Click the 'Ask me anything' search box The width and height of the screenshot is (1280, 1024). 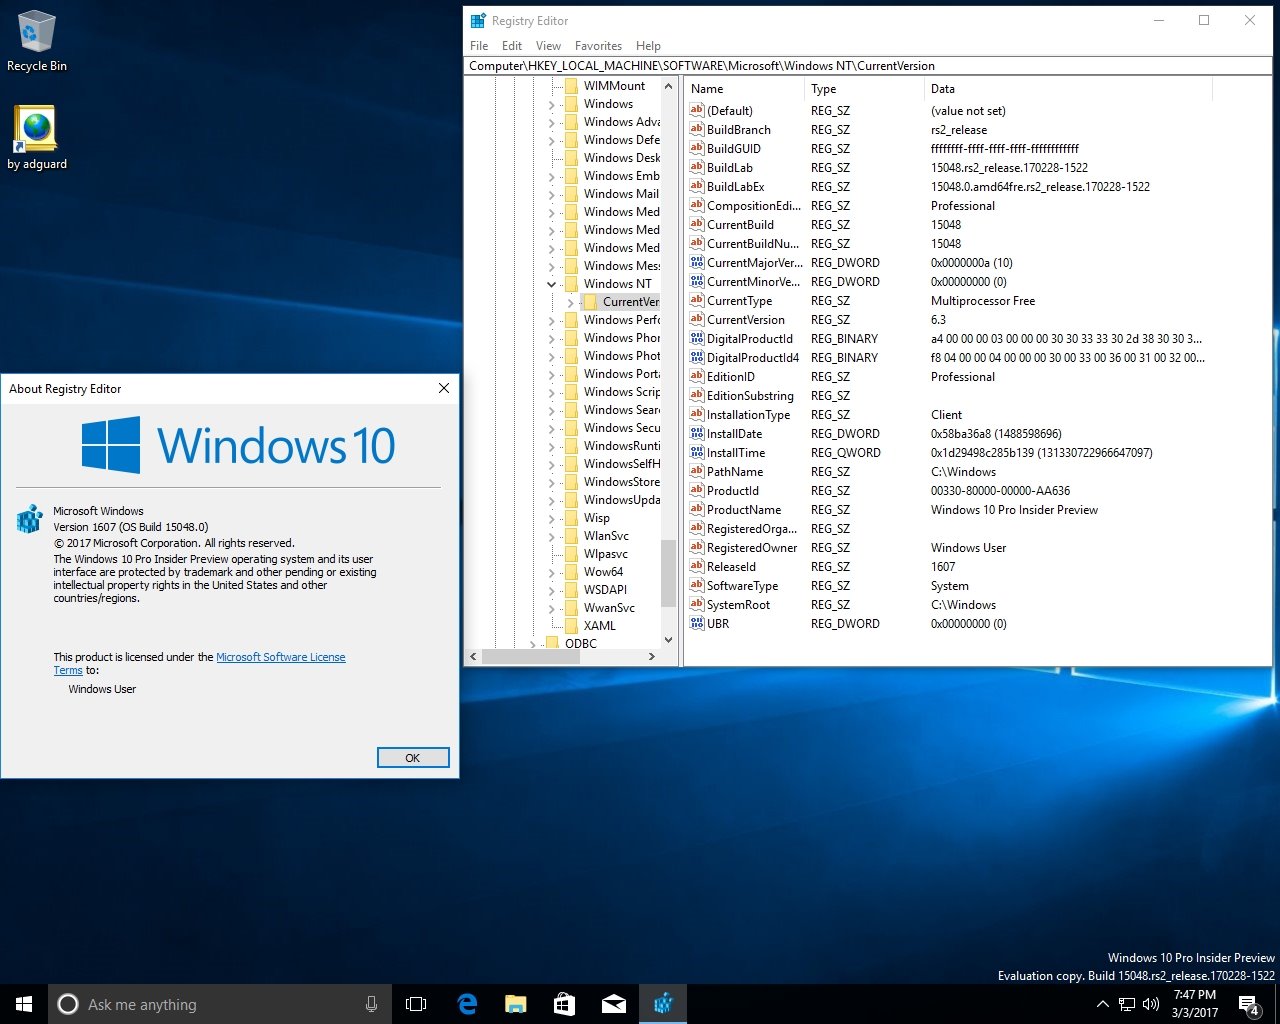(219, 1004)
